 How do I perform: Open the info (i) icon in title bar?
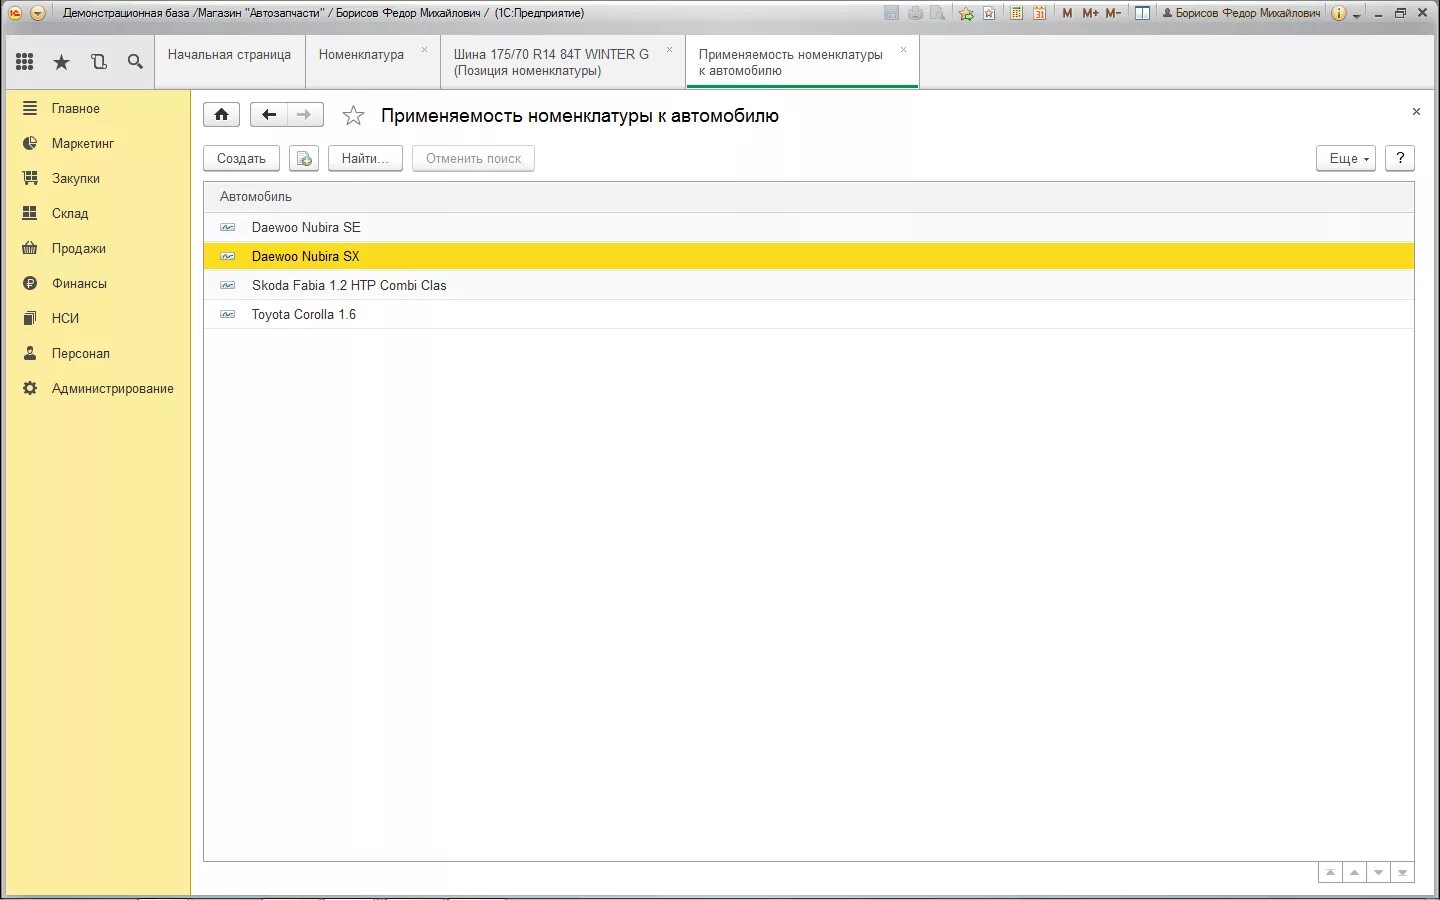point(1338,13)
